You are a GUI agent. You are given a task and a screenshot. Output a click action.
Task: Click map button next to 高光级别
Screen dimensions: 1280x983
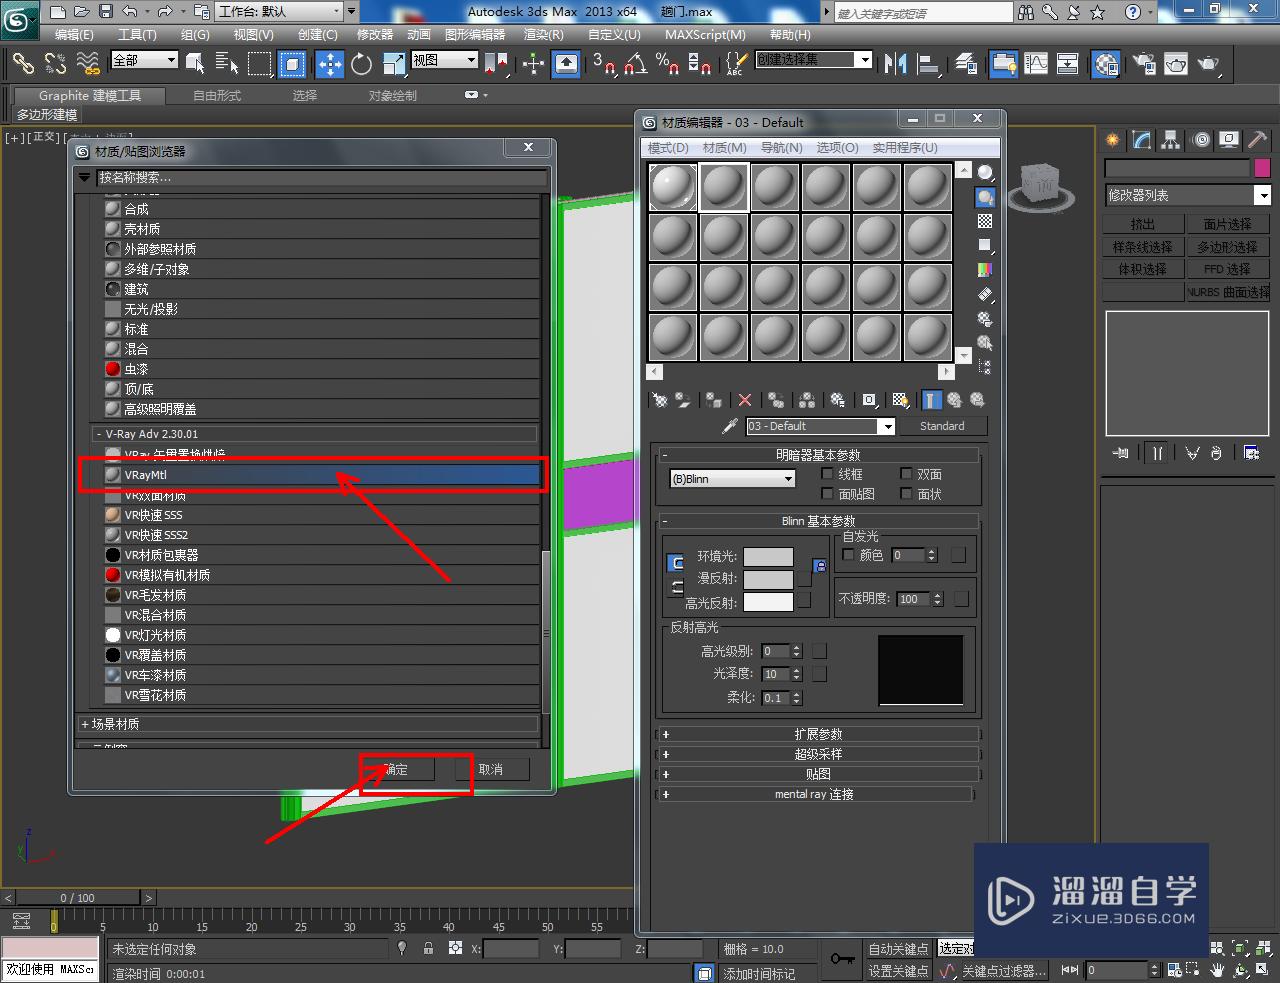pyautogui.click(x=819, y=651)
